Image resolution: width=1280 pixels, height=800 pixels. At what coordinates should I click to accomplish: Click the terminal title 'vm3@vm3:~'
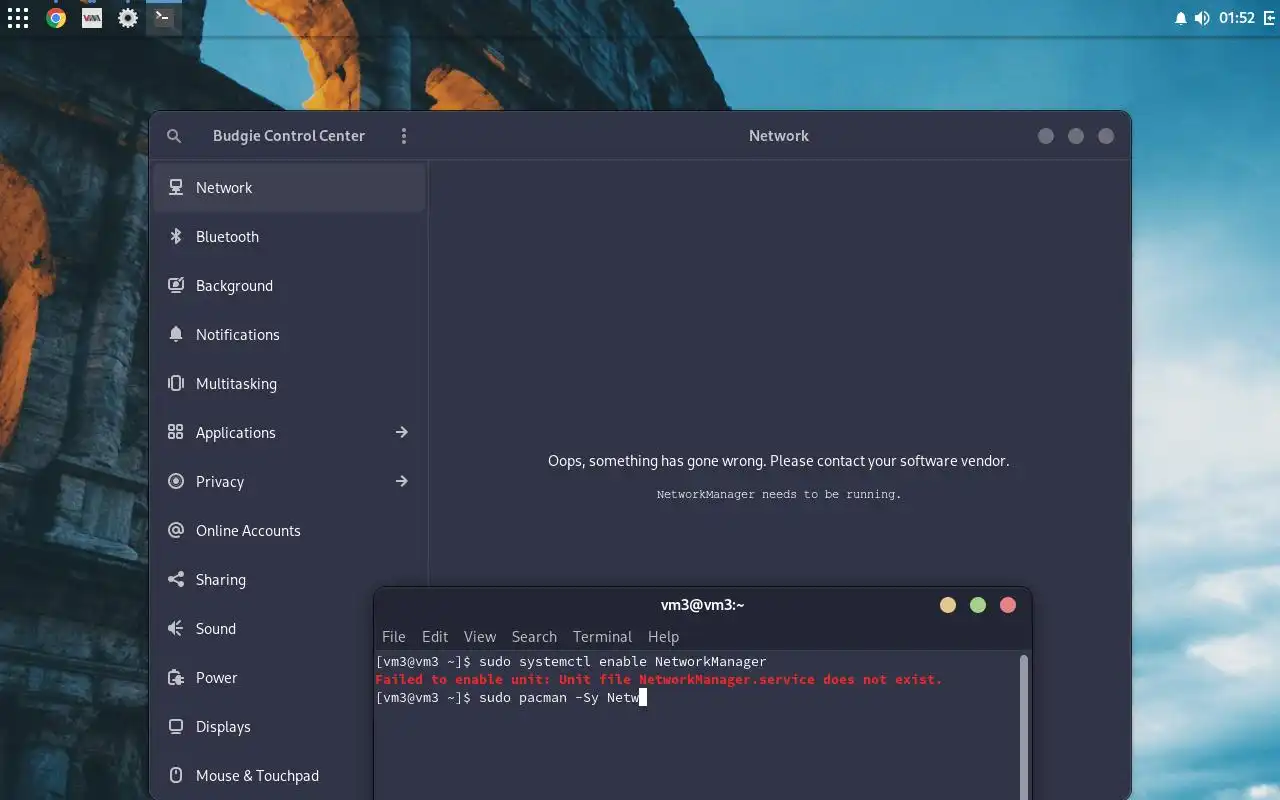[x=703, y=605]
